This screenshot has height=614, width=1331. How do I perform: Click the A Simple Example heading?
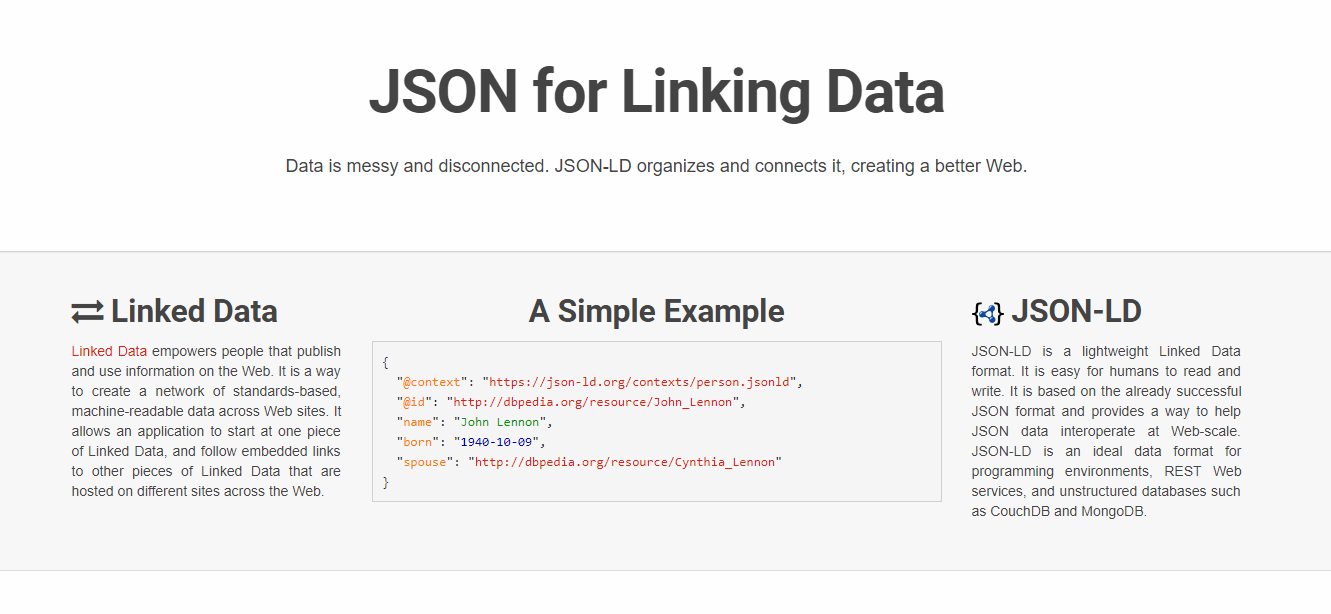[656, 311]
